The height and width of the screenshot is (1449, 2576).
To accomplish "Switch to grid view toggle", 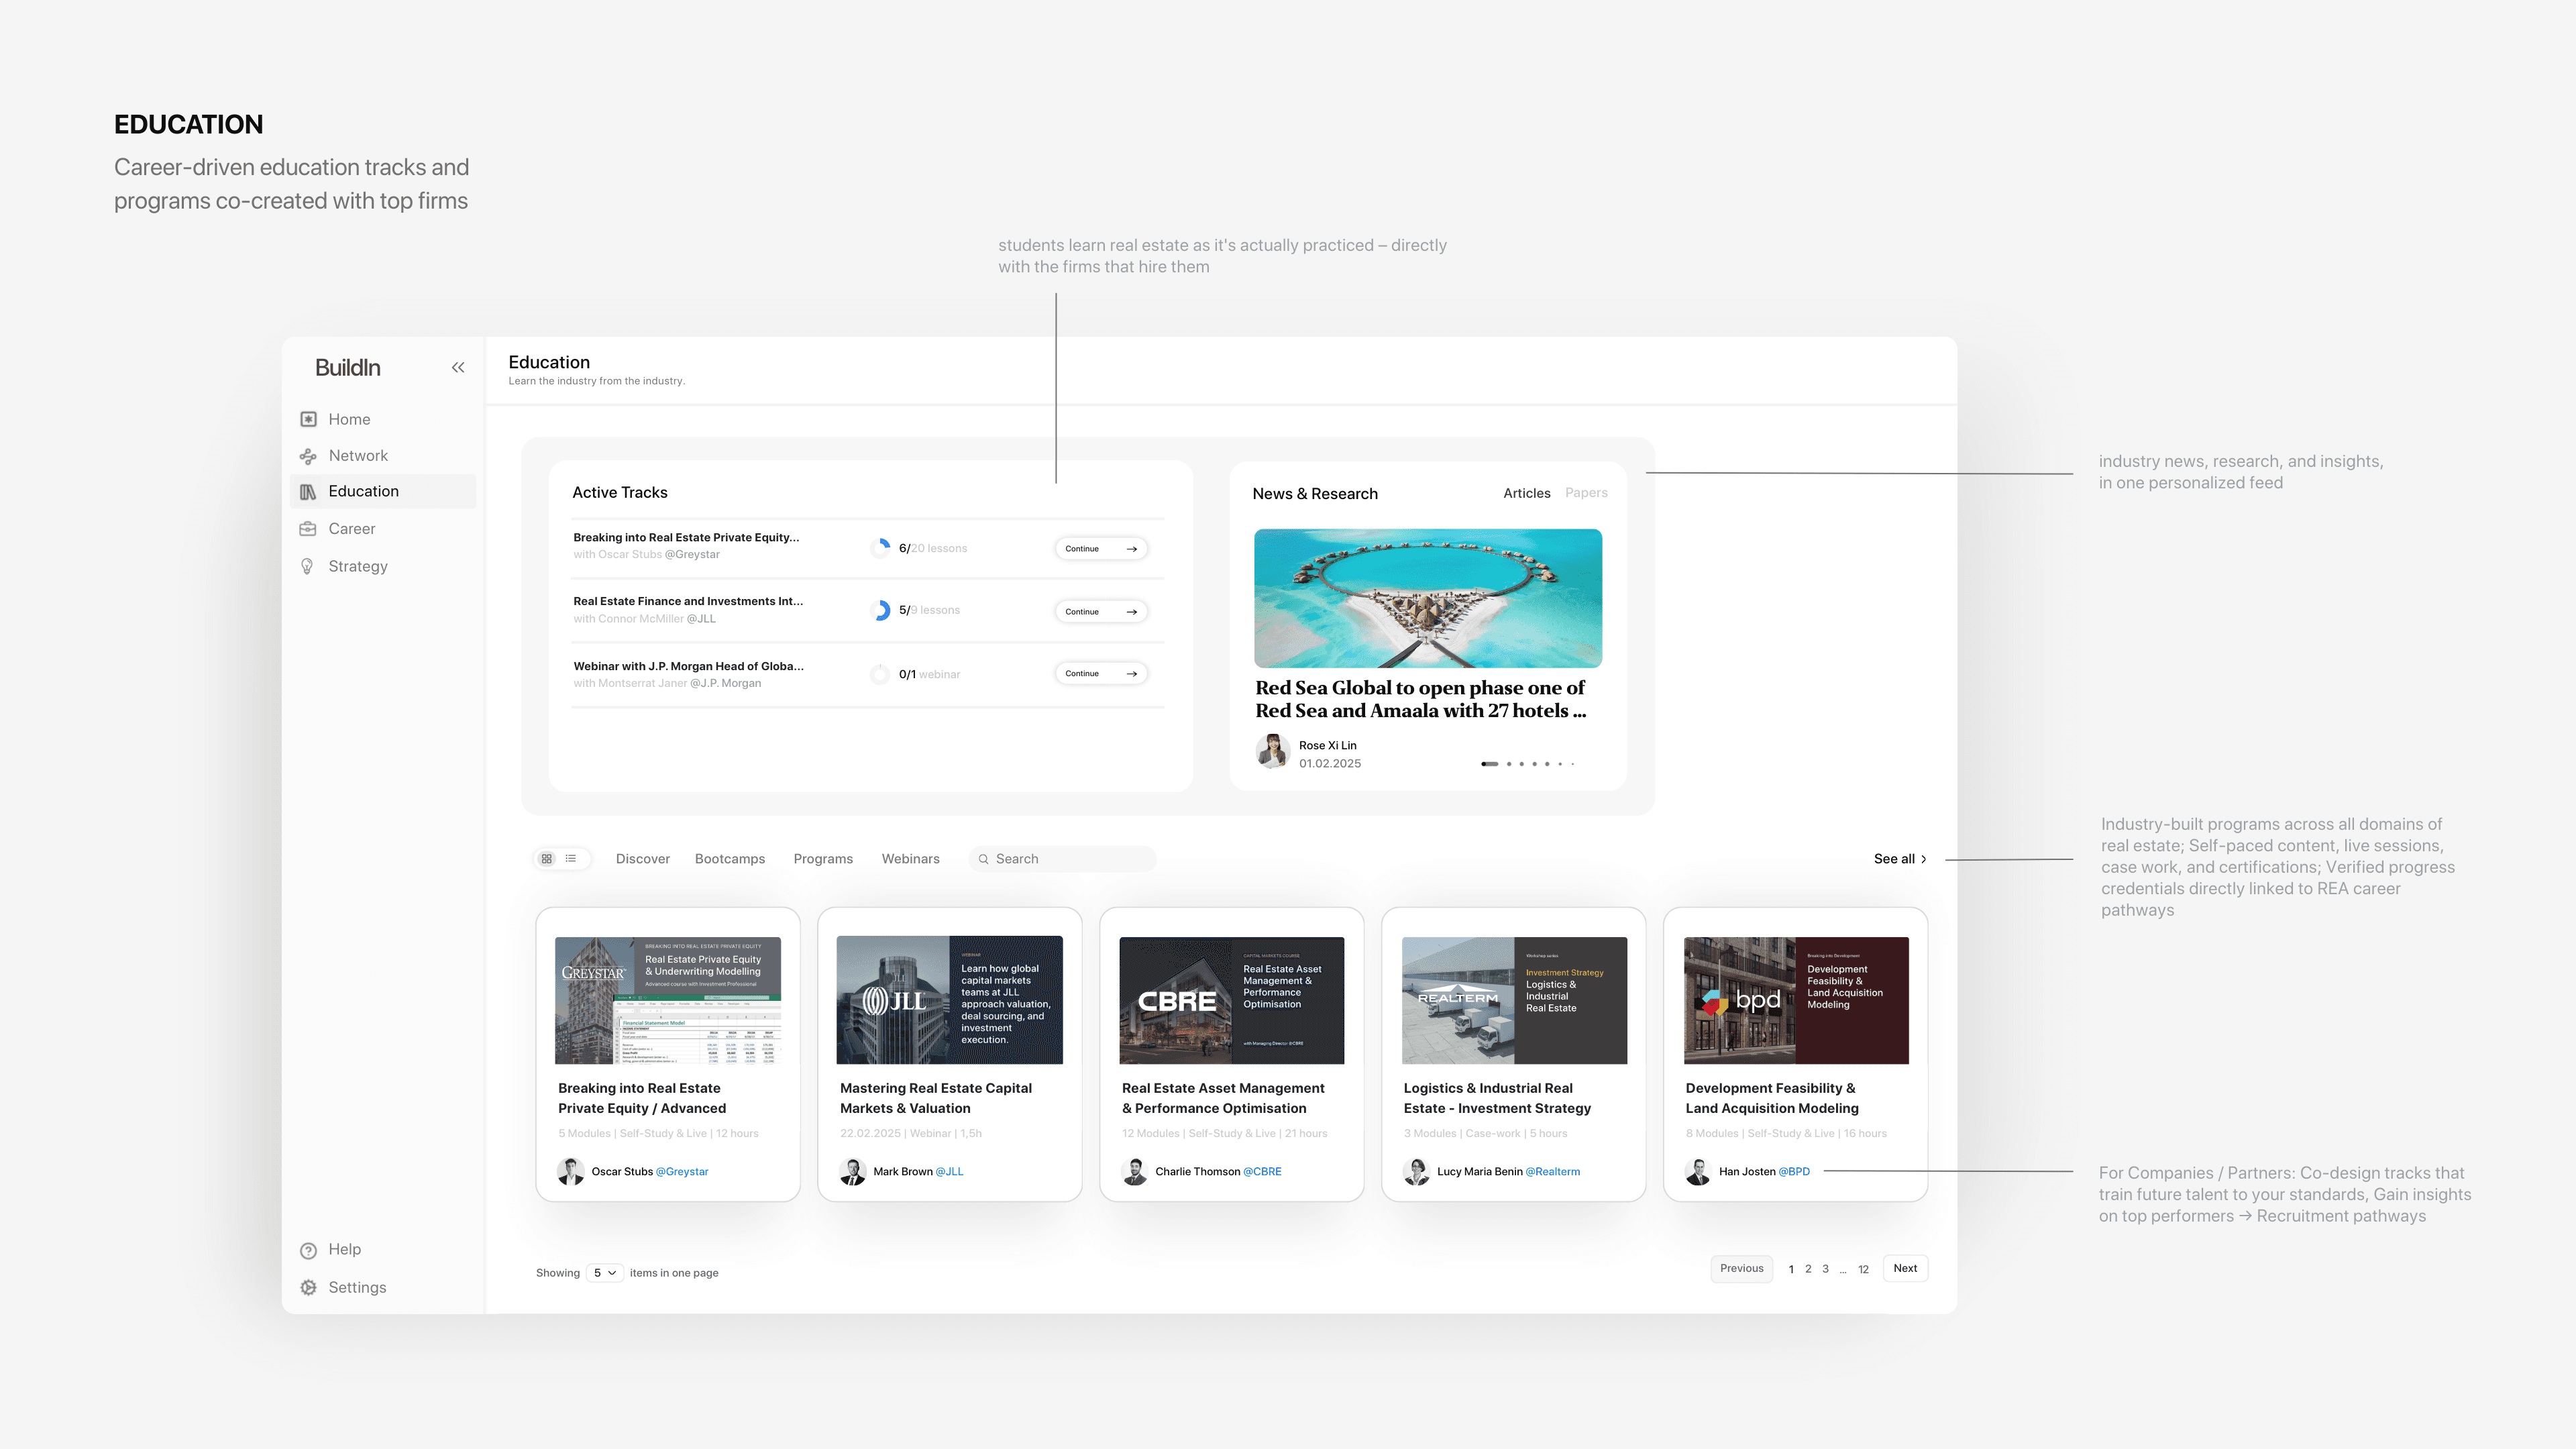I will [547, 859].
